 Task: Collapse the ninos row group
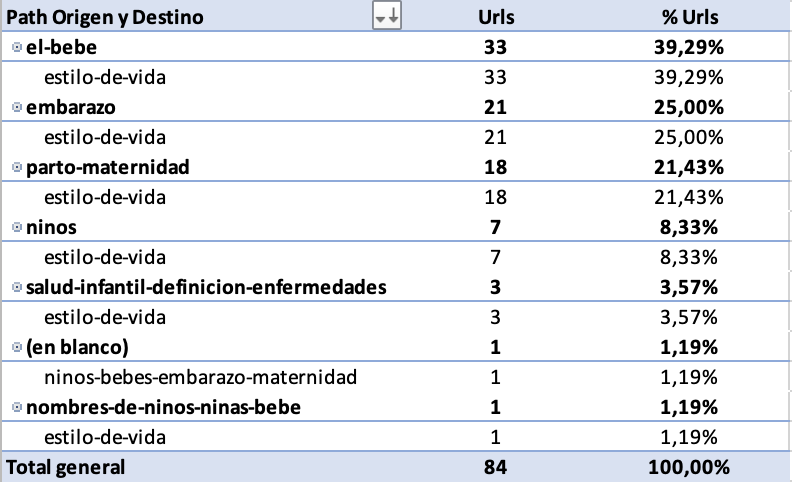tap(16, 228)
